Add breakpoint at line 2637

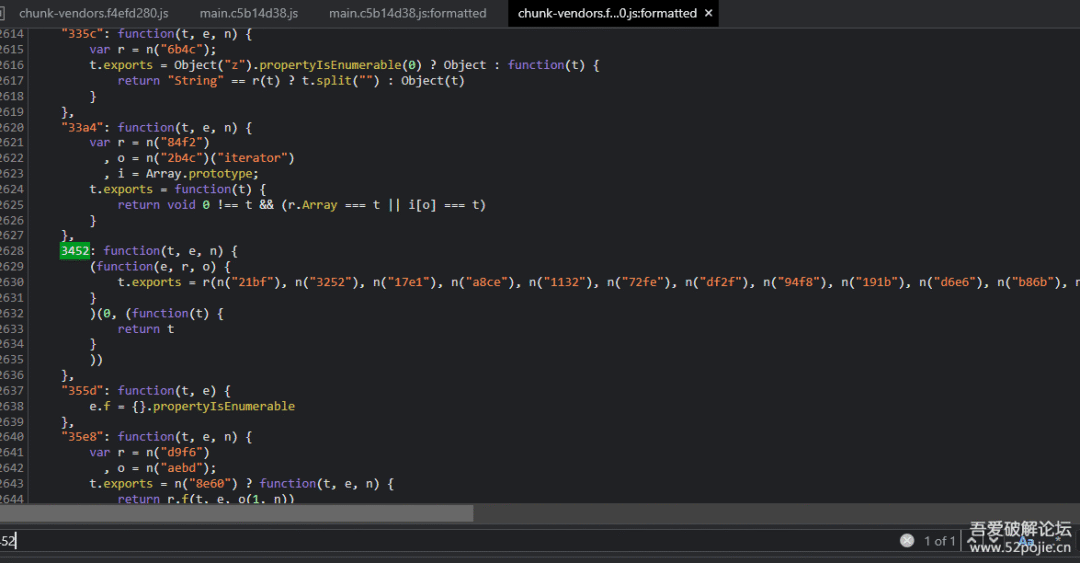[x=12, y=391]
